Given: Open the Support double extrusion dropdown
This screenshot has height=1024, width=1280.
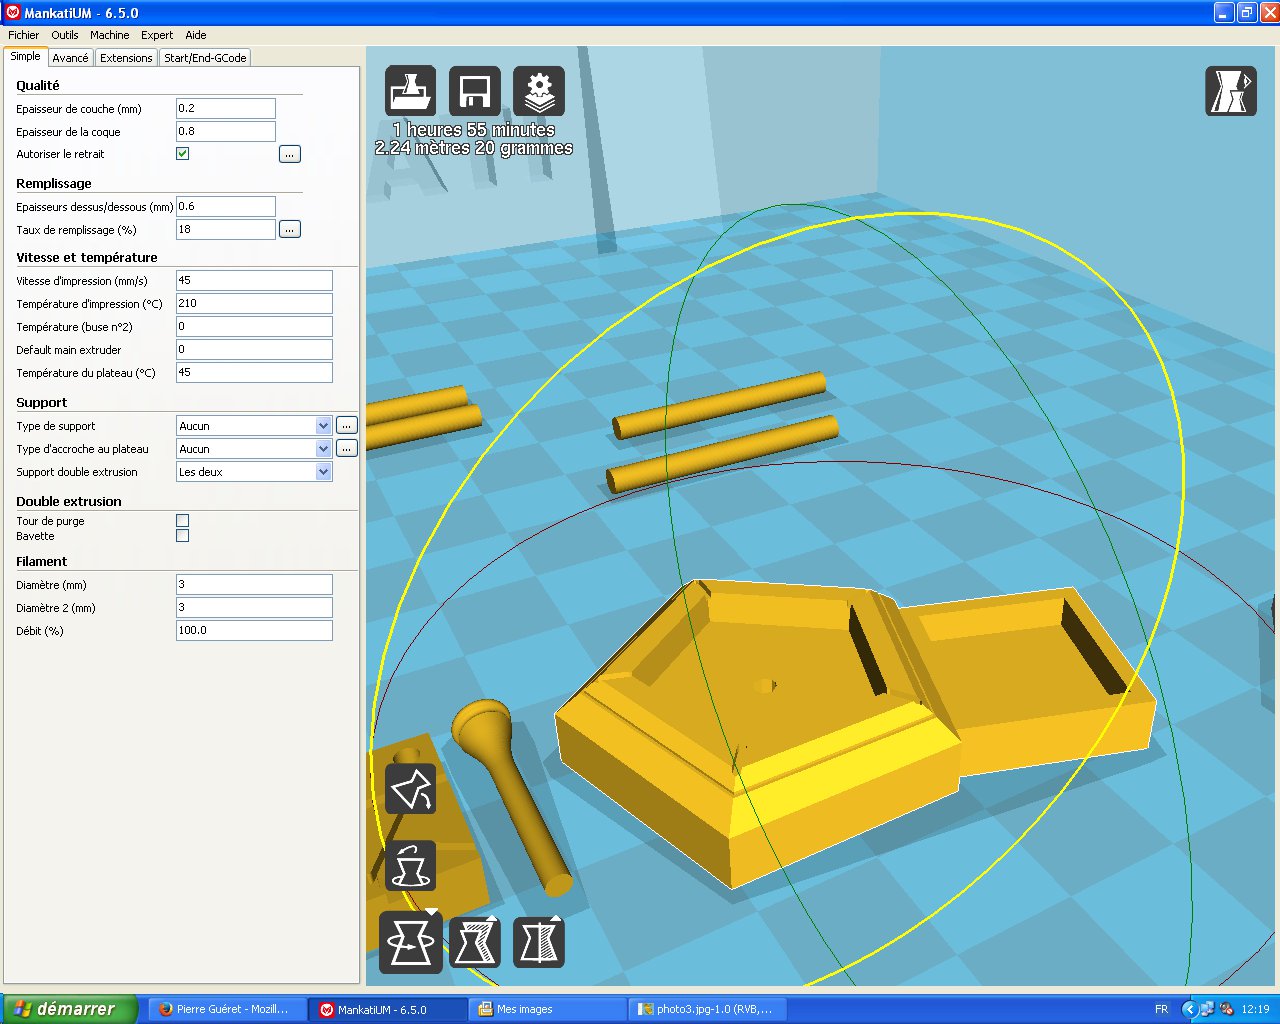Looking at the screenshot, I should click(254, 472).
